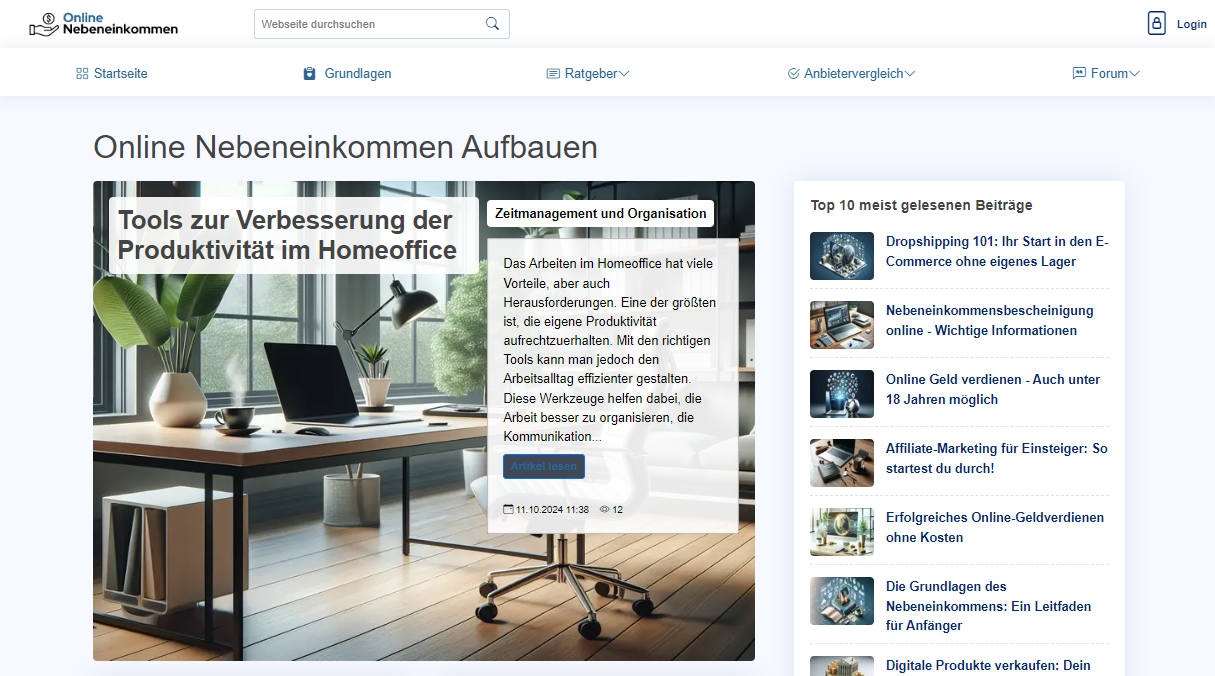The width and height of the screenshot is (1215, 676).
Task: Open the Dropshipping 101 article link
Action: point(997,251)
